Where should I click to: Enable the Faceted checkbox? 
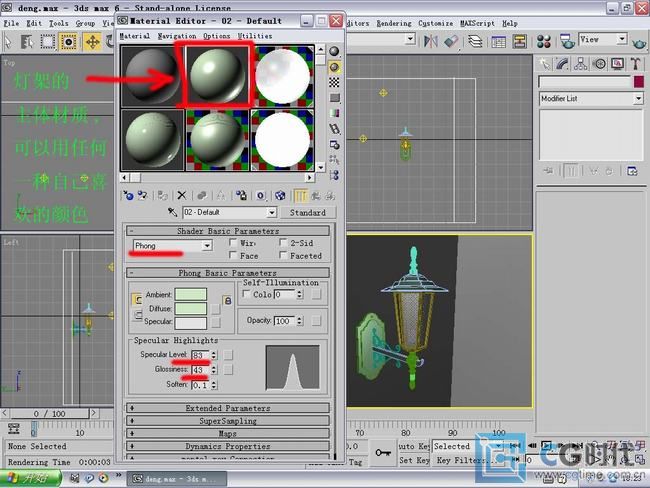click(284, 255)
